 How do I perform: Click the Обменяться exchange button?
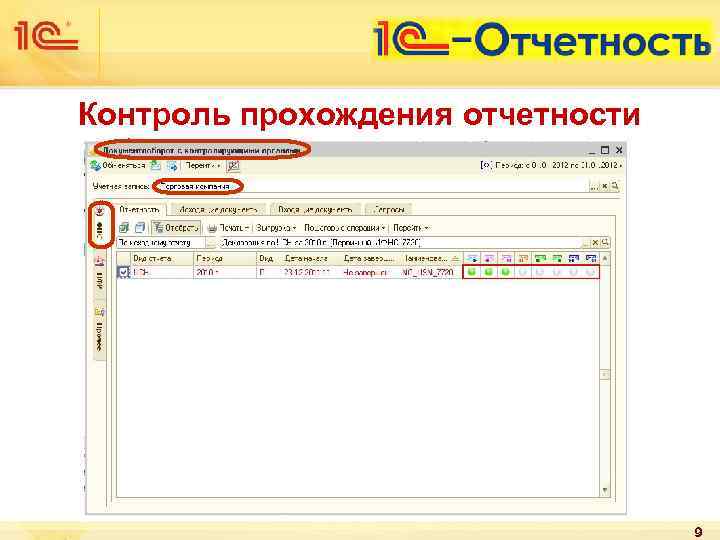tap(118, 165)
